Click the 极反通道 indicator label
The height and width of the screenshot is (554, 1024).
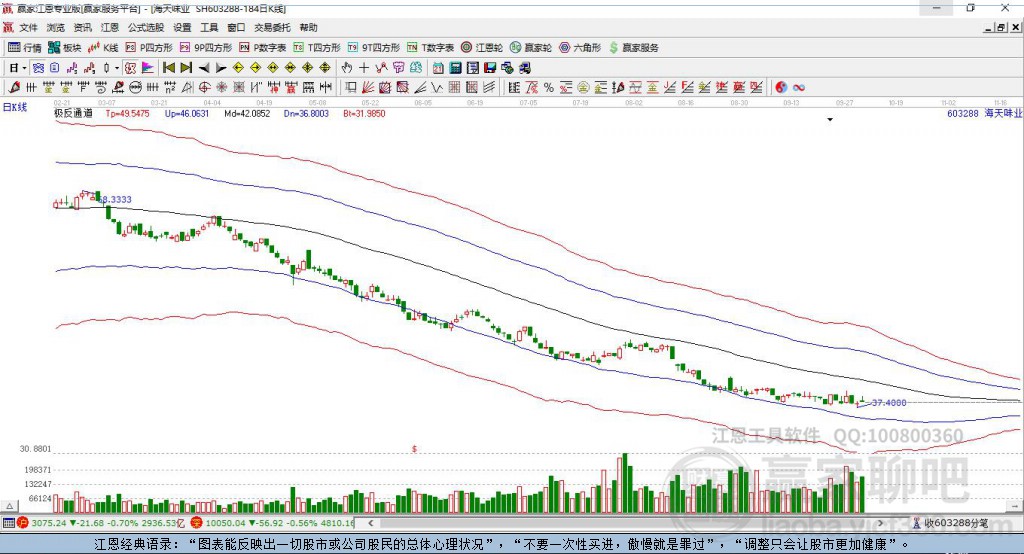click(x=73, y=114)
